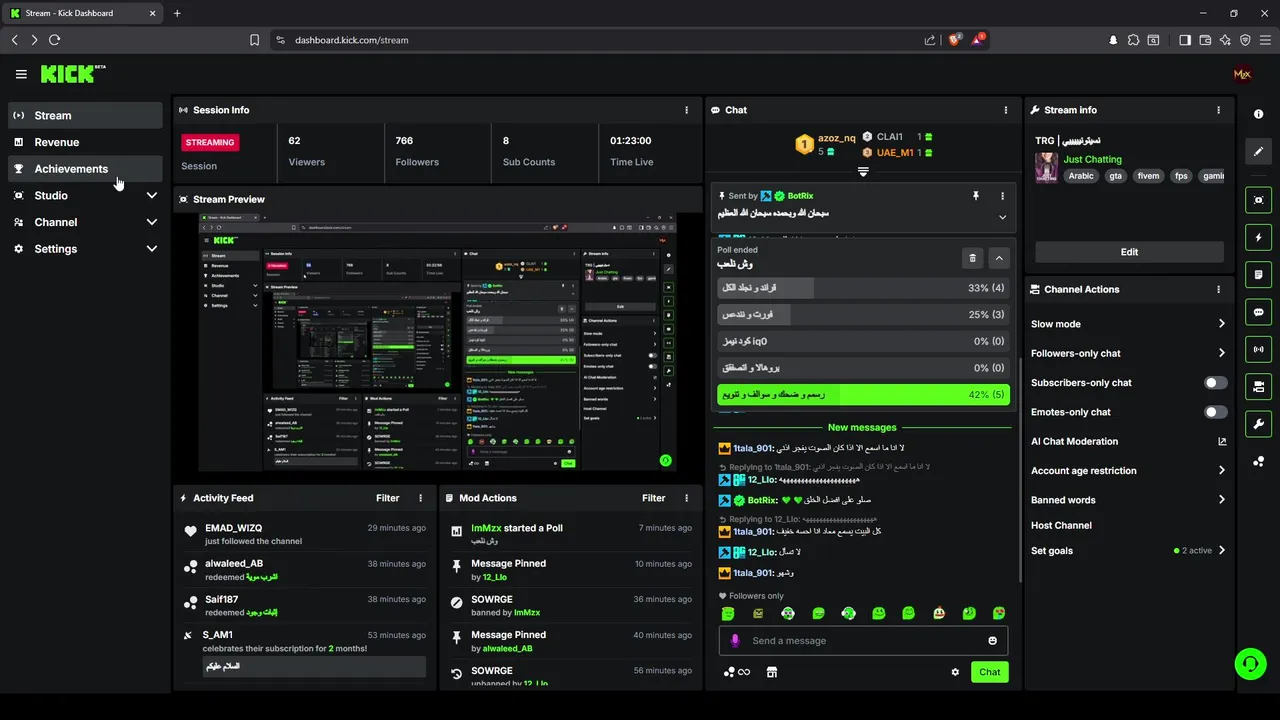Open a new browser tab

177,13
